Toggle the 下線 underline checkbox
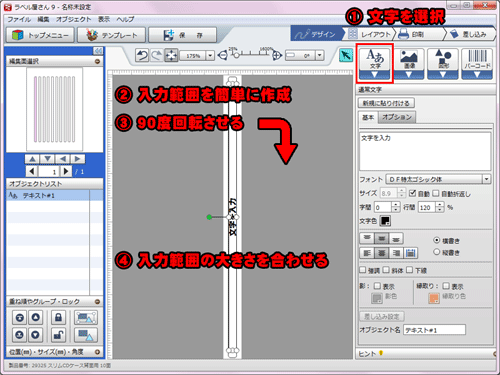The height and width of the screenshot is (375, 500). 410,270
